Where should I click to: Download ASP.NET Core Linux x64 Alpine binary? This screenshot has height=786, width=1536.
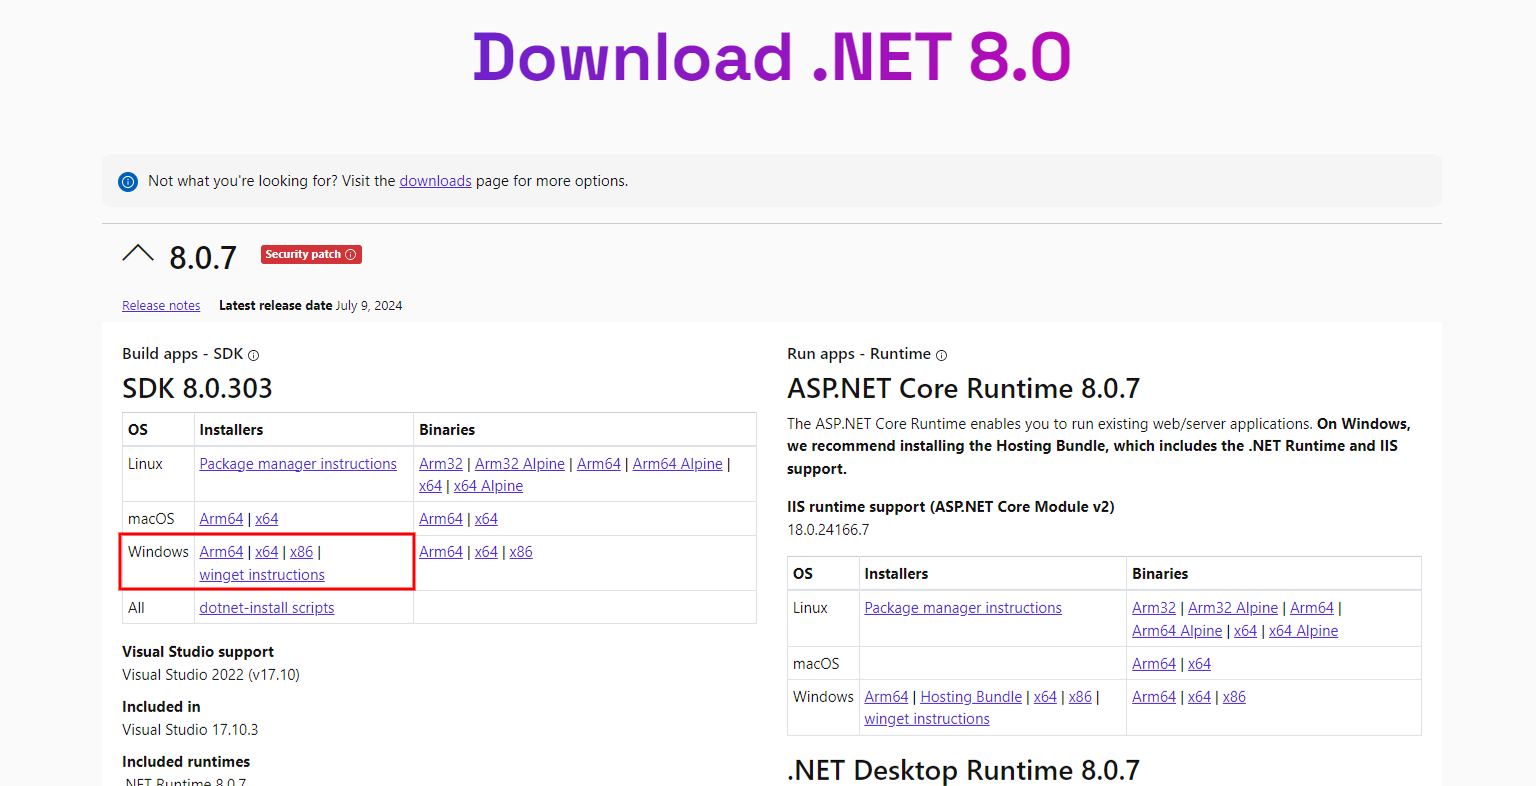[x=1303, y=631]
